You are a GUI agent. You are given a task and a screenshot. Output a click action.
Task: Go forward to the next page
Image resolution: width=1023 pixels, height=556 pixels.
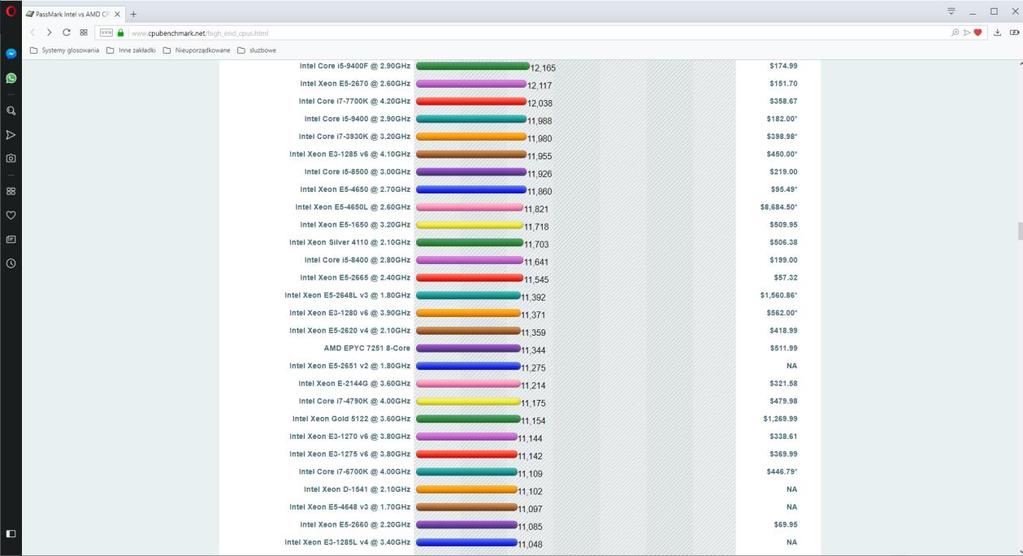(x=49, y=33)
